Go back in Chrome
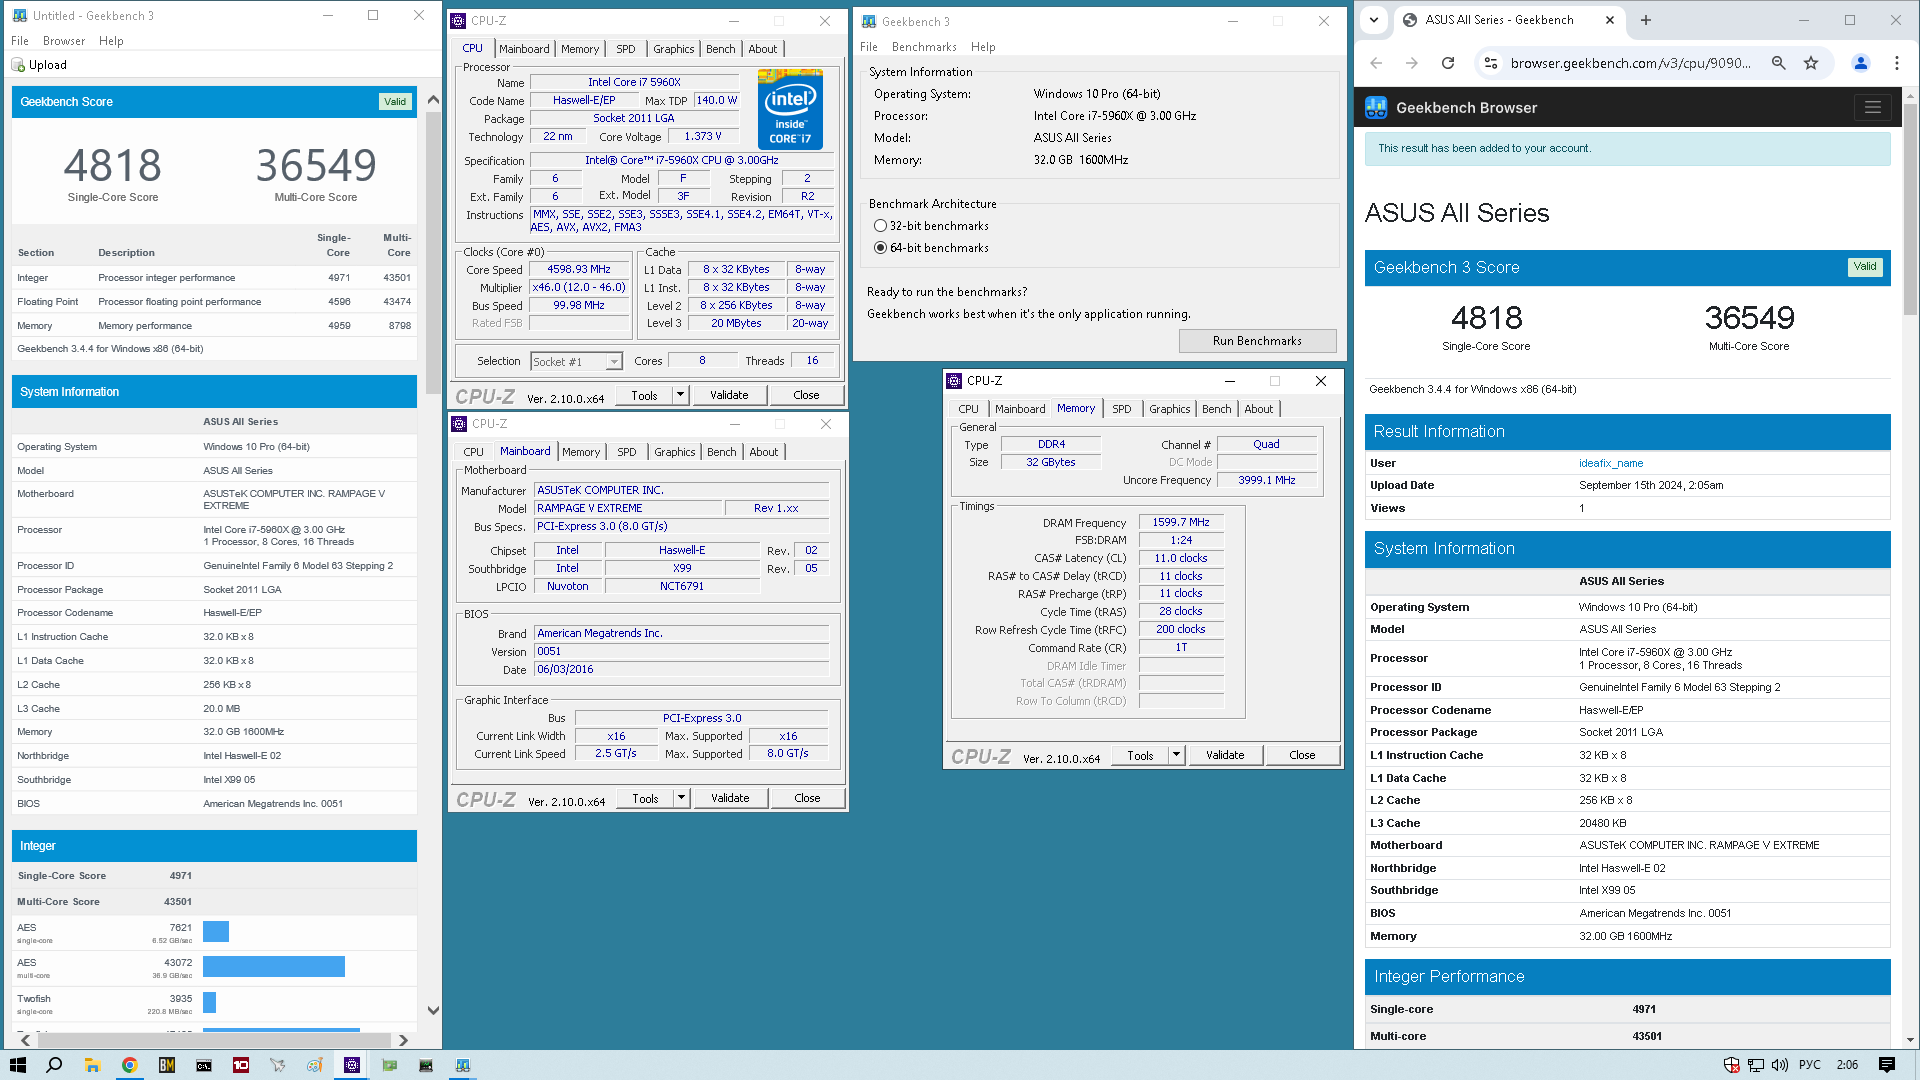The image size is (1920, 1080). tap(1376, 63)
